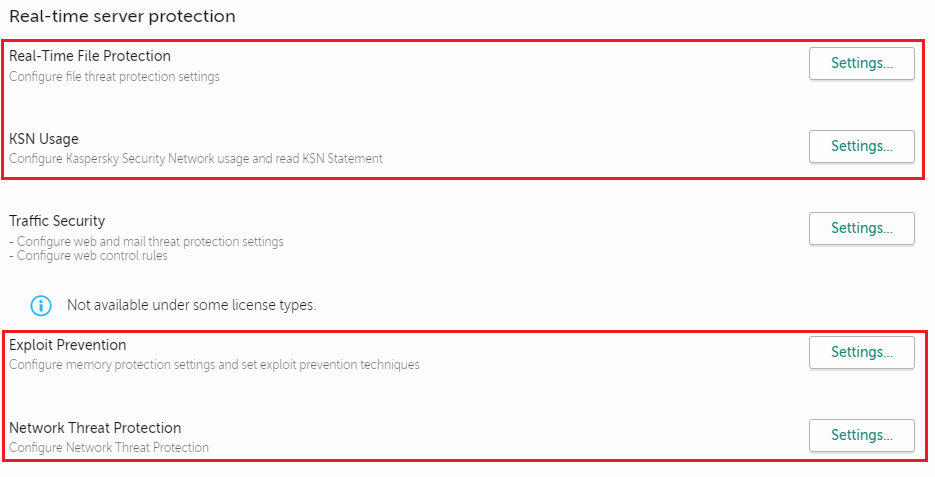Image resolution: width=935 pixels, height=477 pixels.
Task: Select the Network Threat Protection title
Action: (95, 428)
